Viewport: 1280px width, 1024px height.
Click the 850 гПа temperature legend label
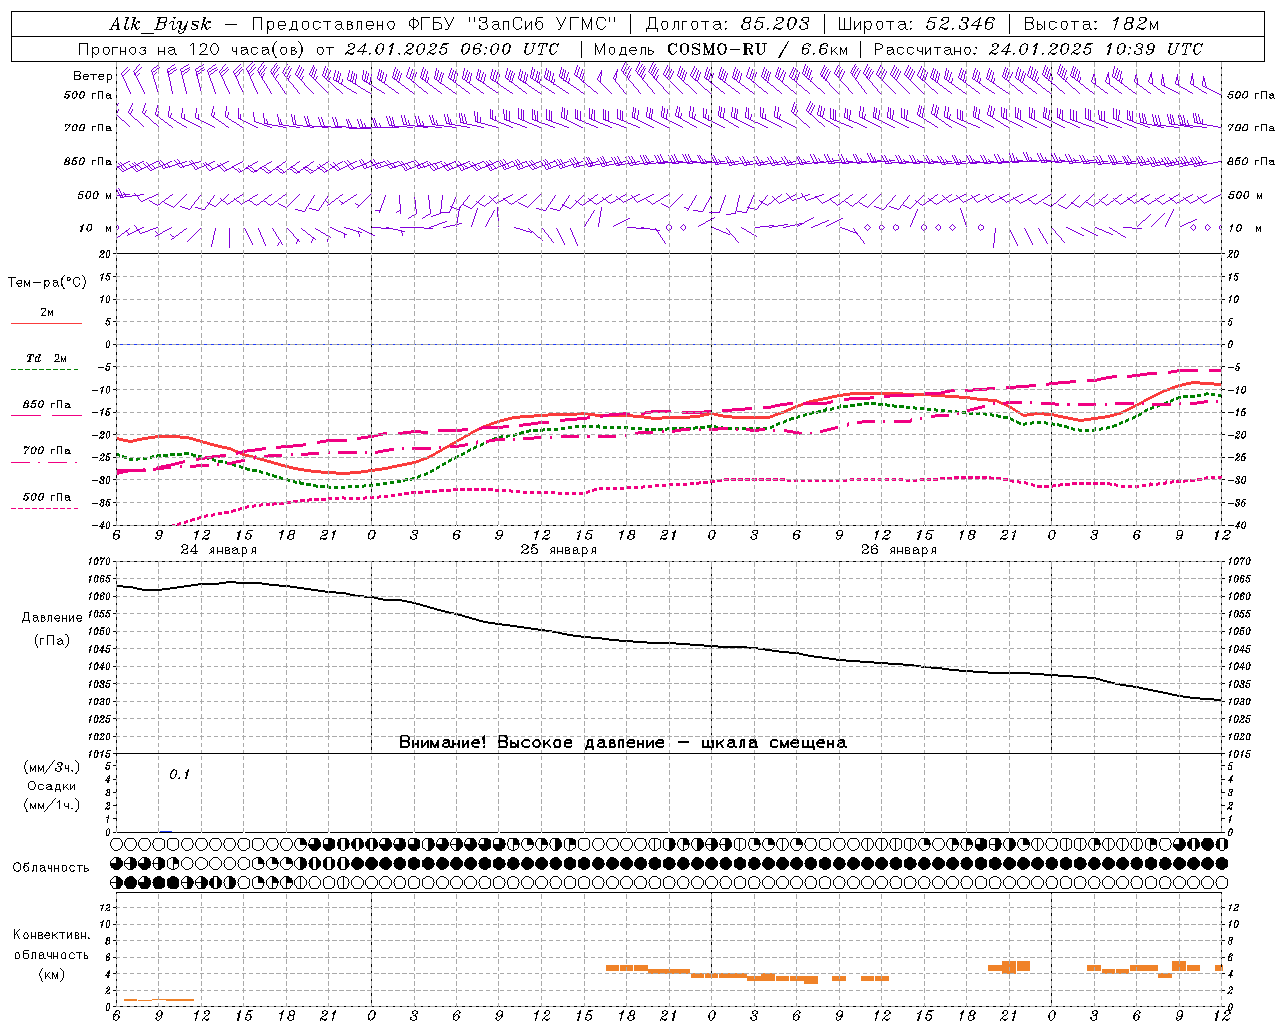(x=46, y=405)
